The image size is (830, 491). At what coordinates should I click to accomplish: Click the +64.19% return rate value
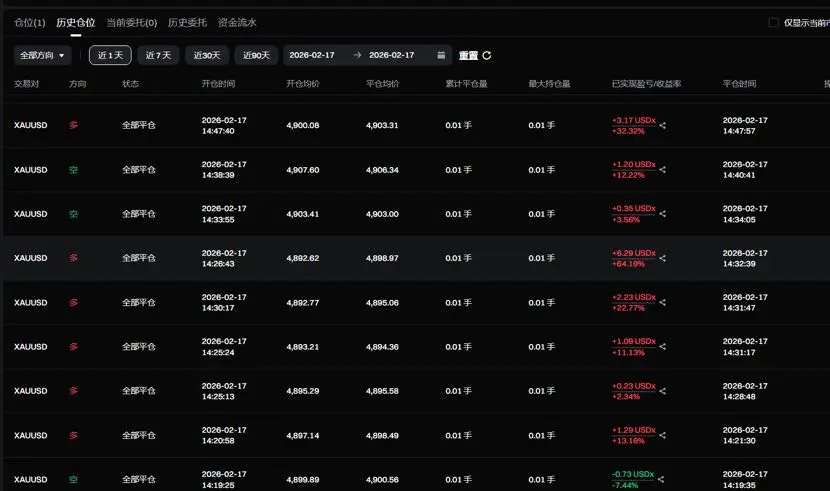point(628,263)
